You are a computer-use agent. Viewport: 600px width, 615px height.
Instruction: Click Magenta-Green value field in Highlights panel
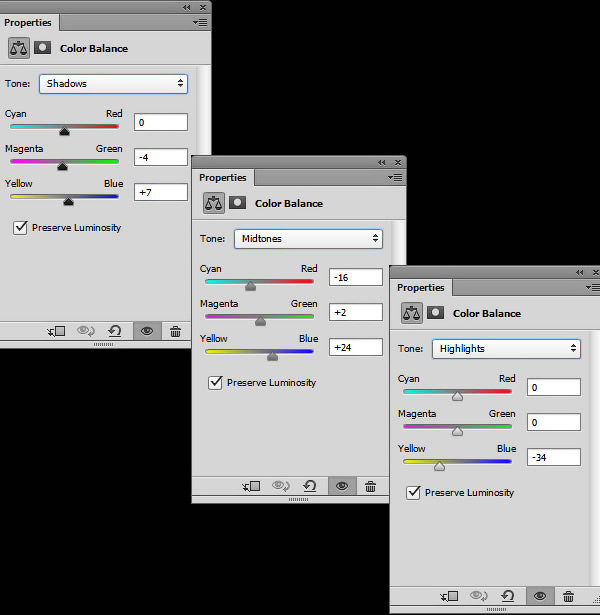click(554, 422)
